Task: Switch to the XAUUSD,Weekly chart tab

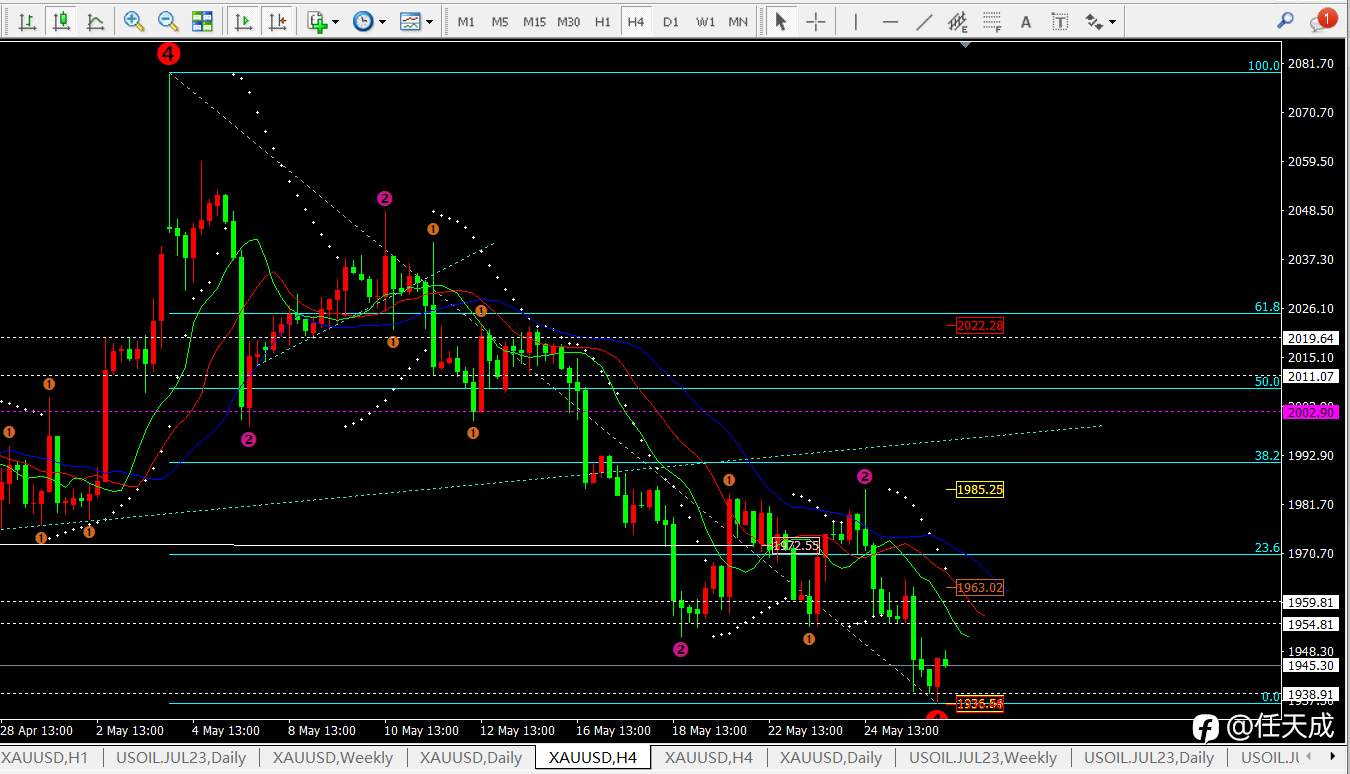Action: pyautogui.click(x=333, y=758)
